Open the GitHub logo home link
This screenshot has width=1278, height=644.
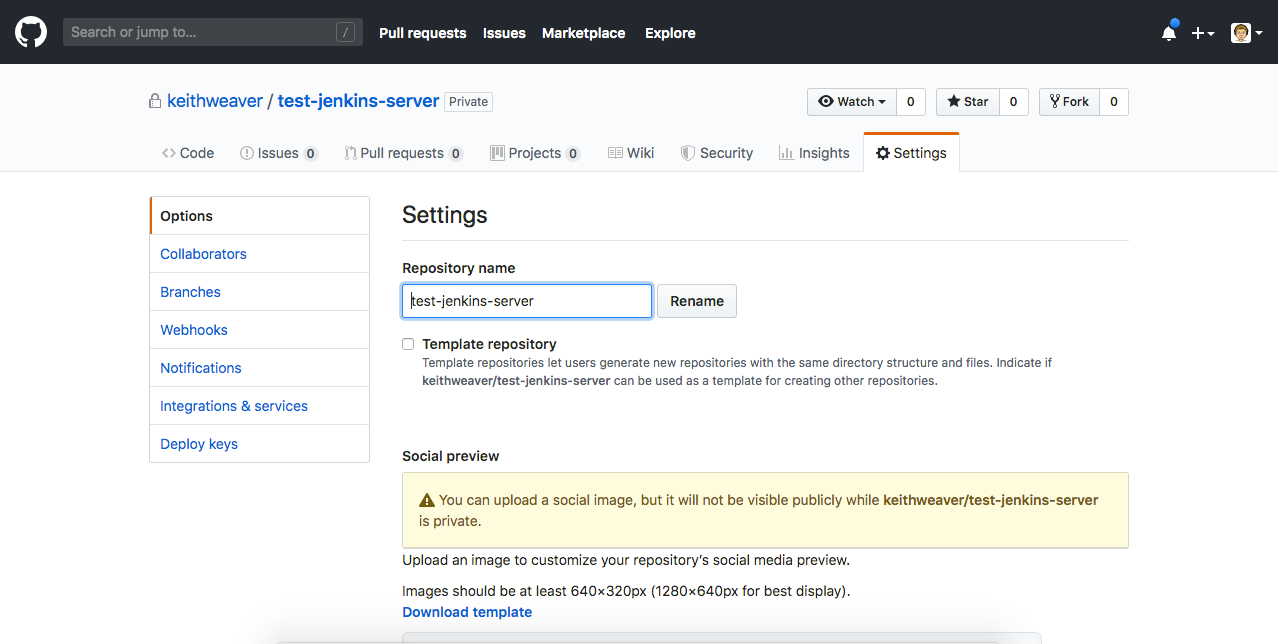[x=30, y=32]
